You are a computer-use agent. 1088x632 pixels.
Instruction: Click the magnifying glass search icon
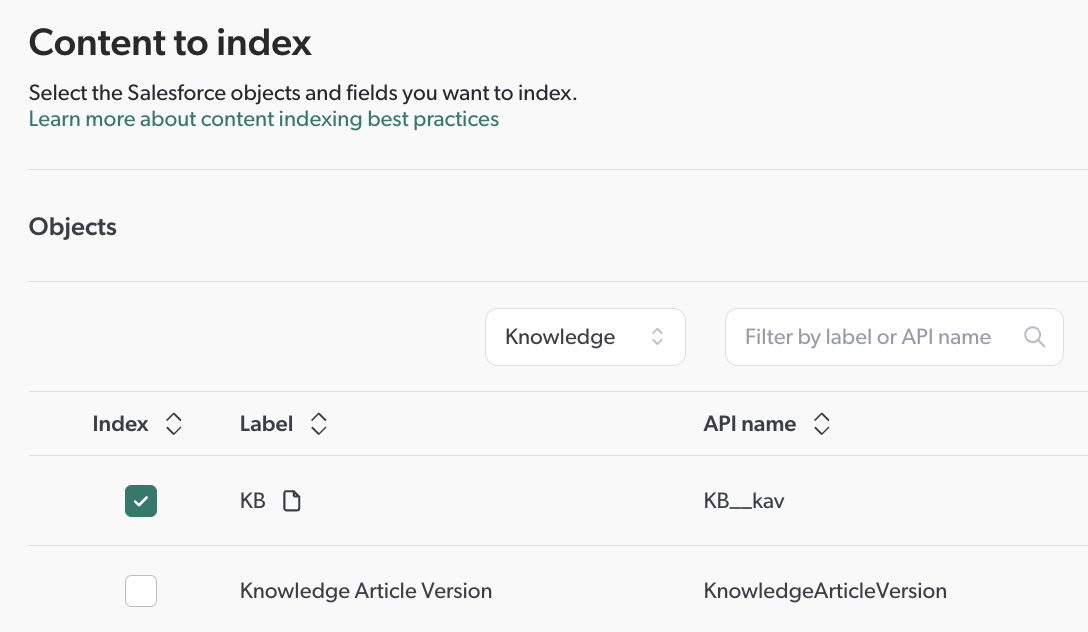pyautogui.click(x=1034, y=337)
